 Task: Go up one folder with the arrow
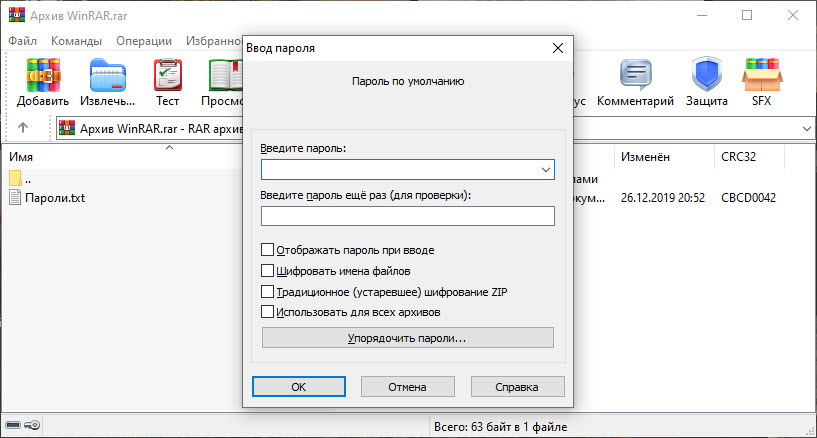click(x=23, y=128)
